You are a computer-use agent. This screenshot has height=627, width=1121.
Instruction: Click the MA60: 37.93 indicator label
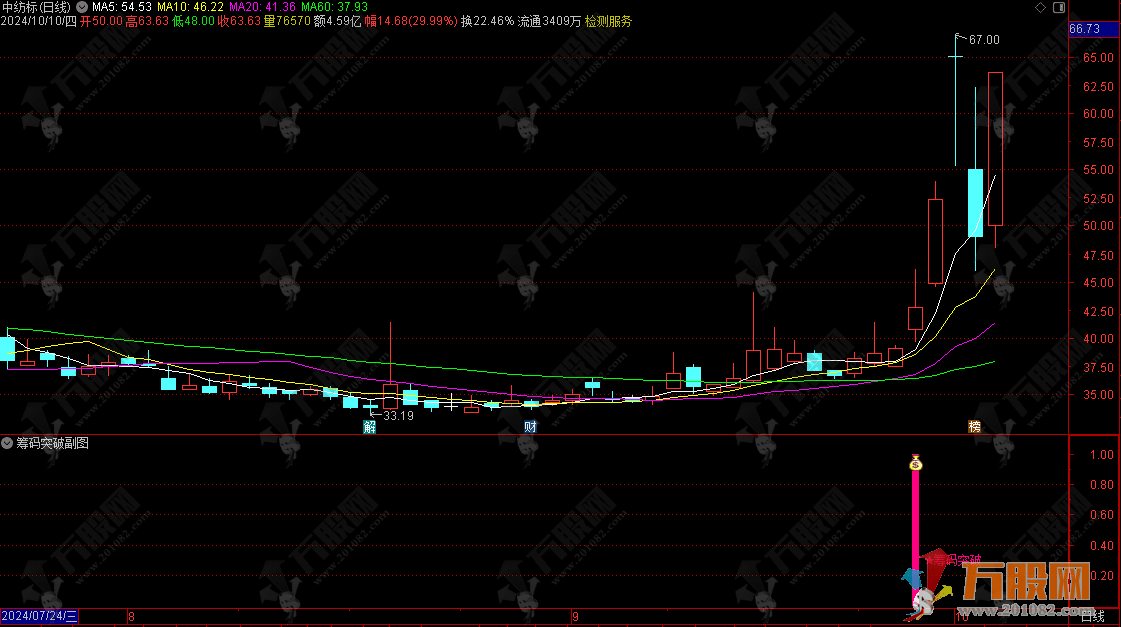point(335,7)
